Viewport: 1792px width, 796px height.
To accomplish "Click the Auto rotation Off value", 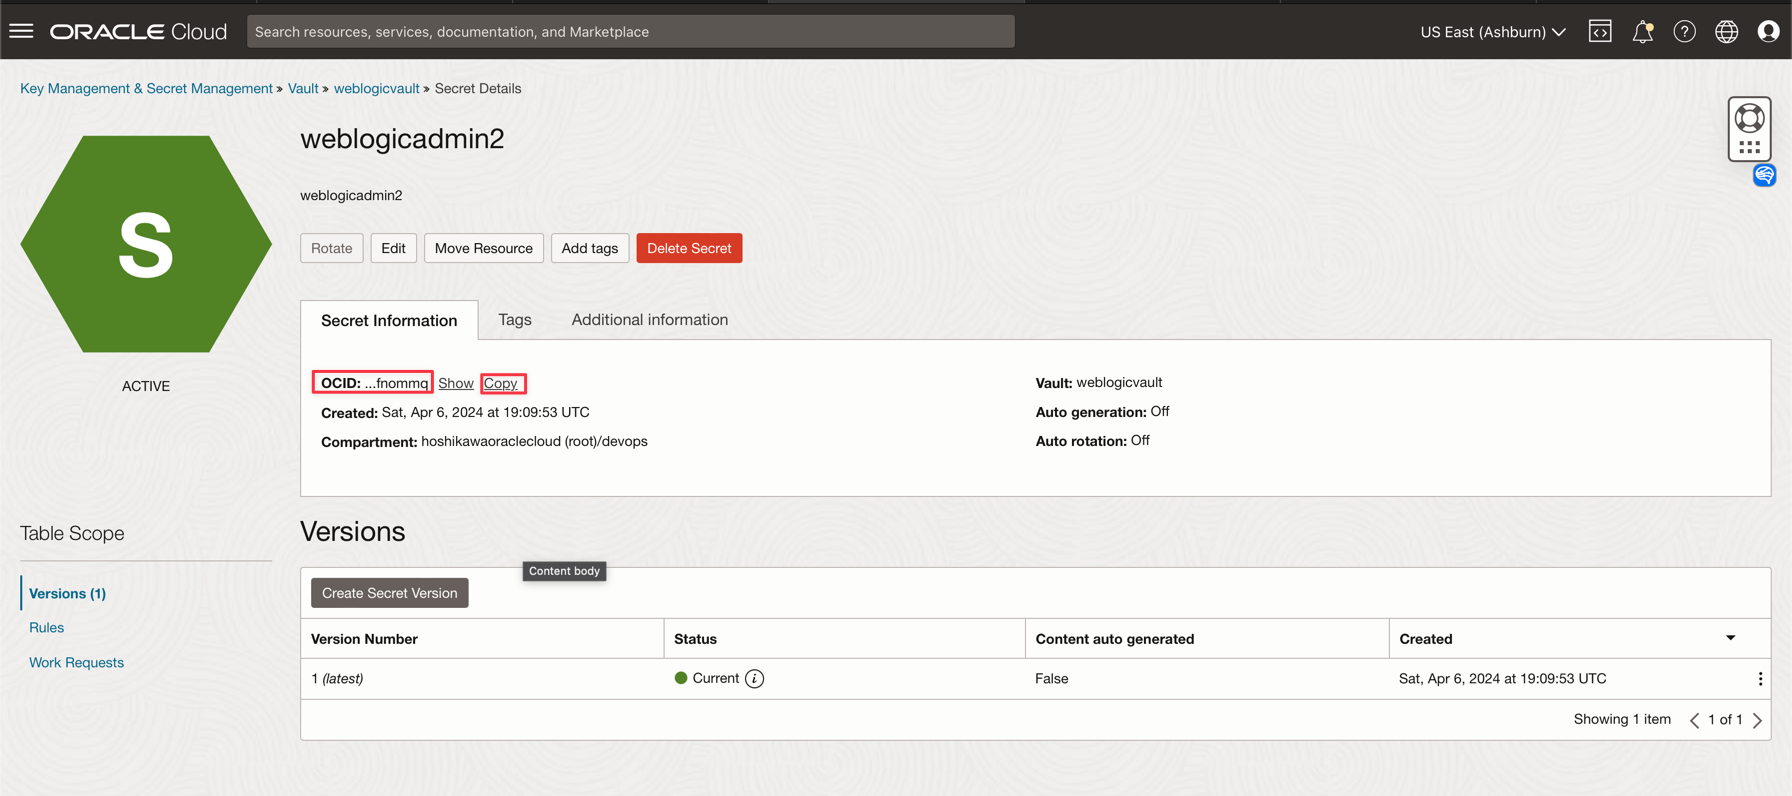I will pos(1140,441).
